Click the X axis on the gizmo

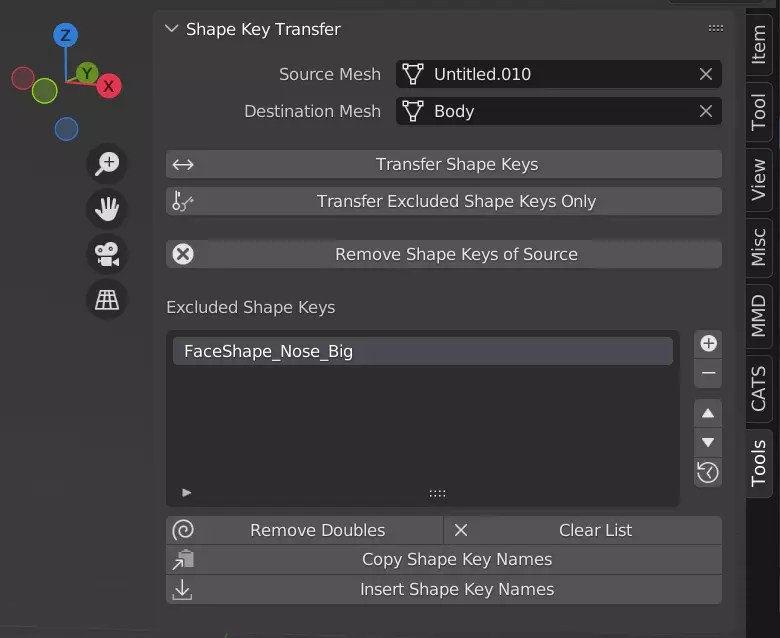pyautogui.click(x=109, y=86)
